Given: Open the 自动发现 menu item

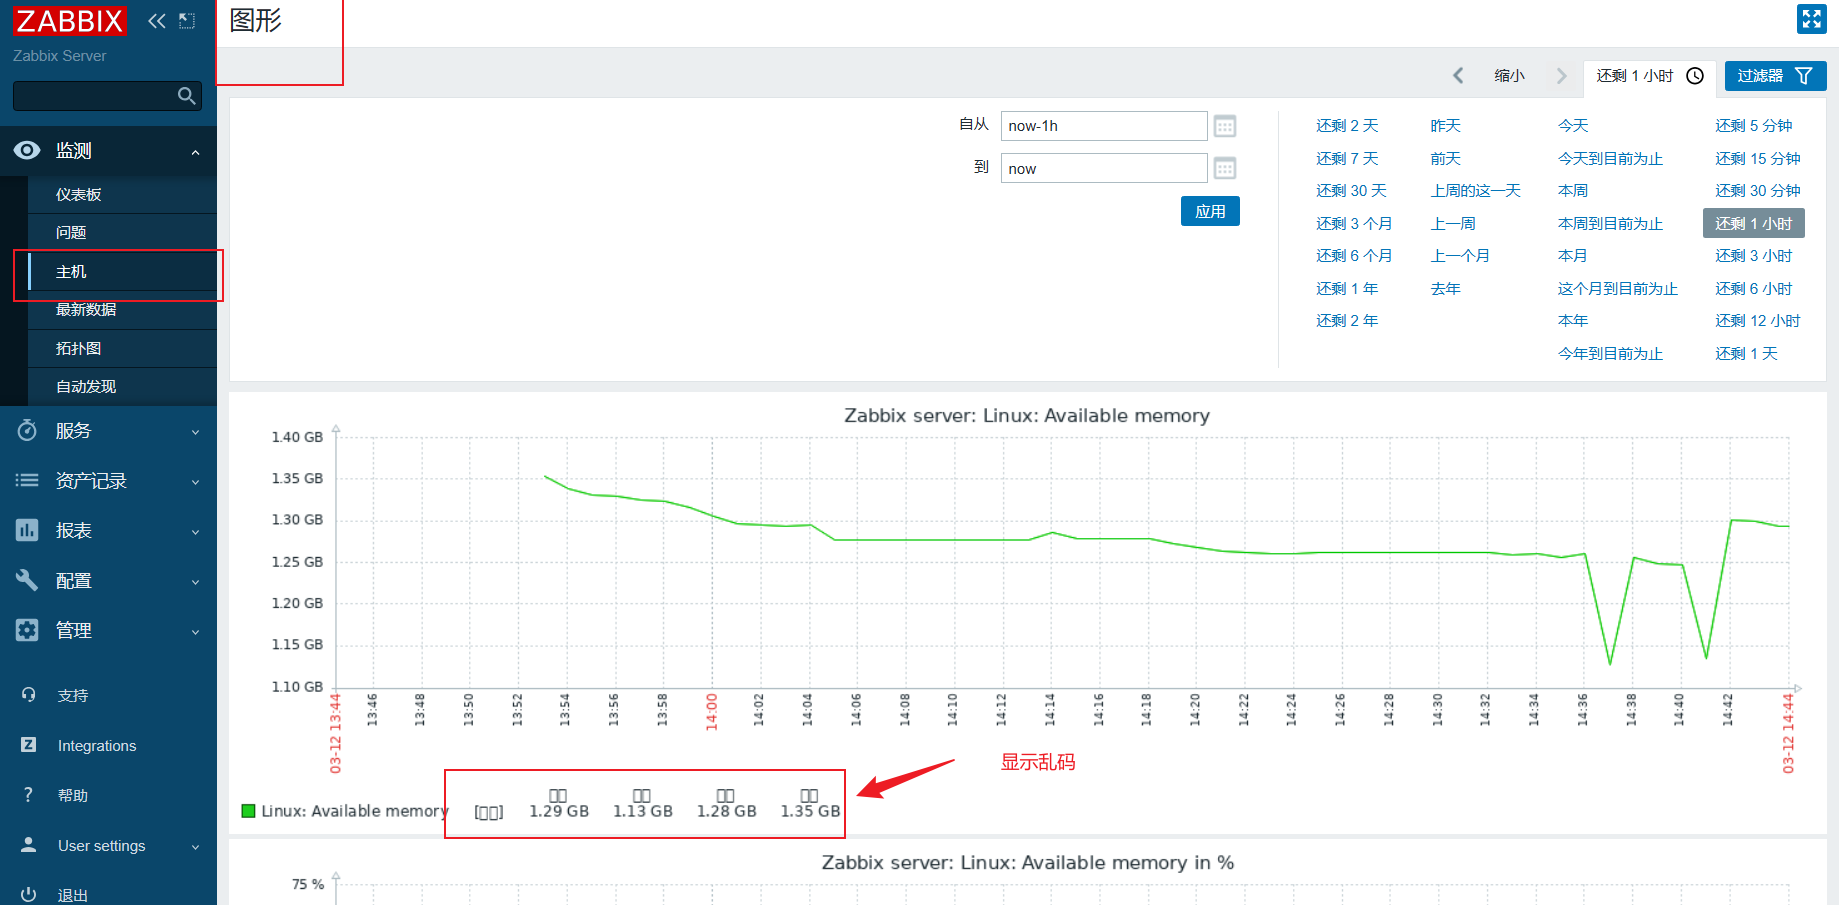Looking at the screenshot, I should pyautogui.click(x=122, y=387).
